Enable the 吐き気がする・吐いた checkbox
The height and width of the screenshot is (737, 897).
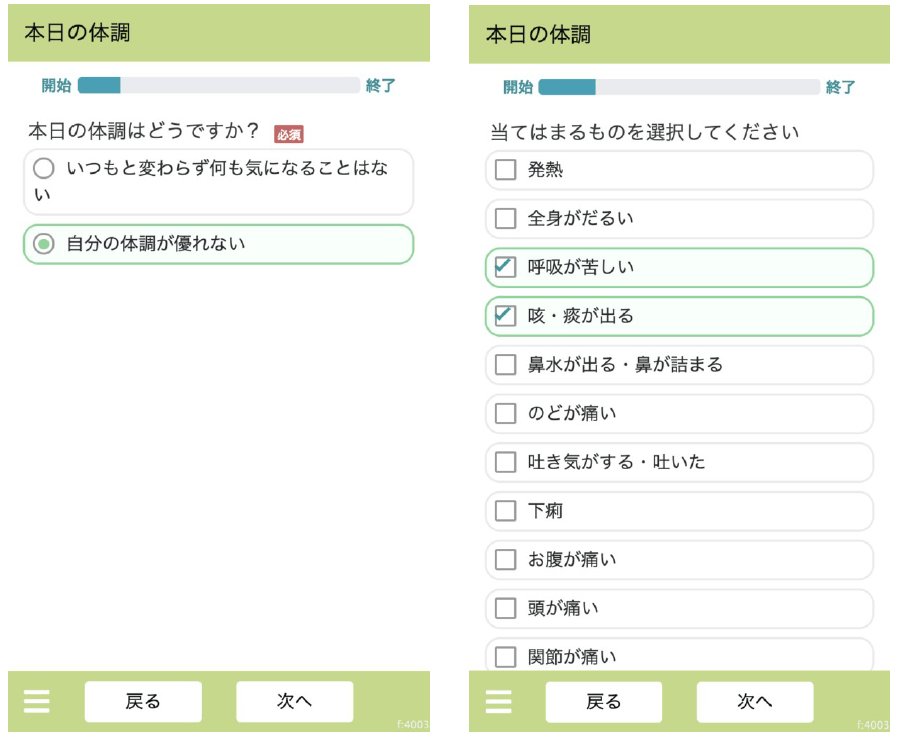click(506, 462)
